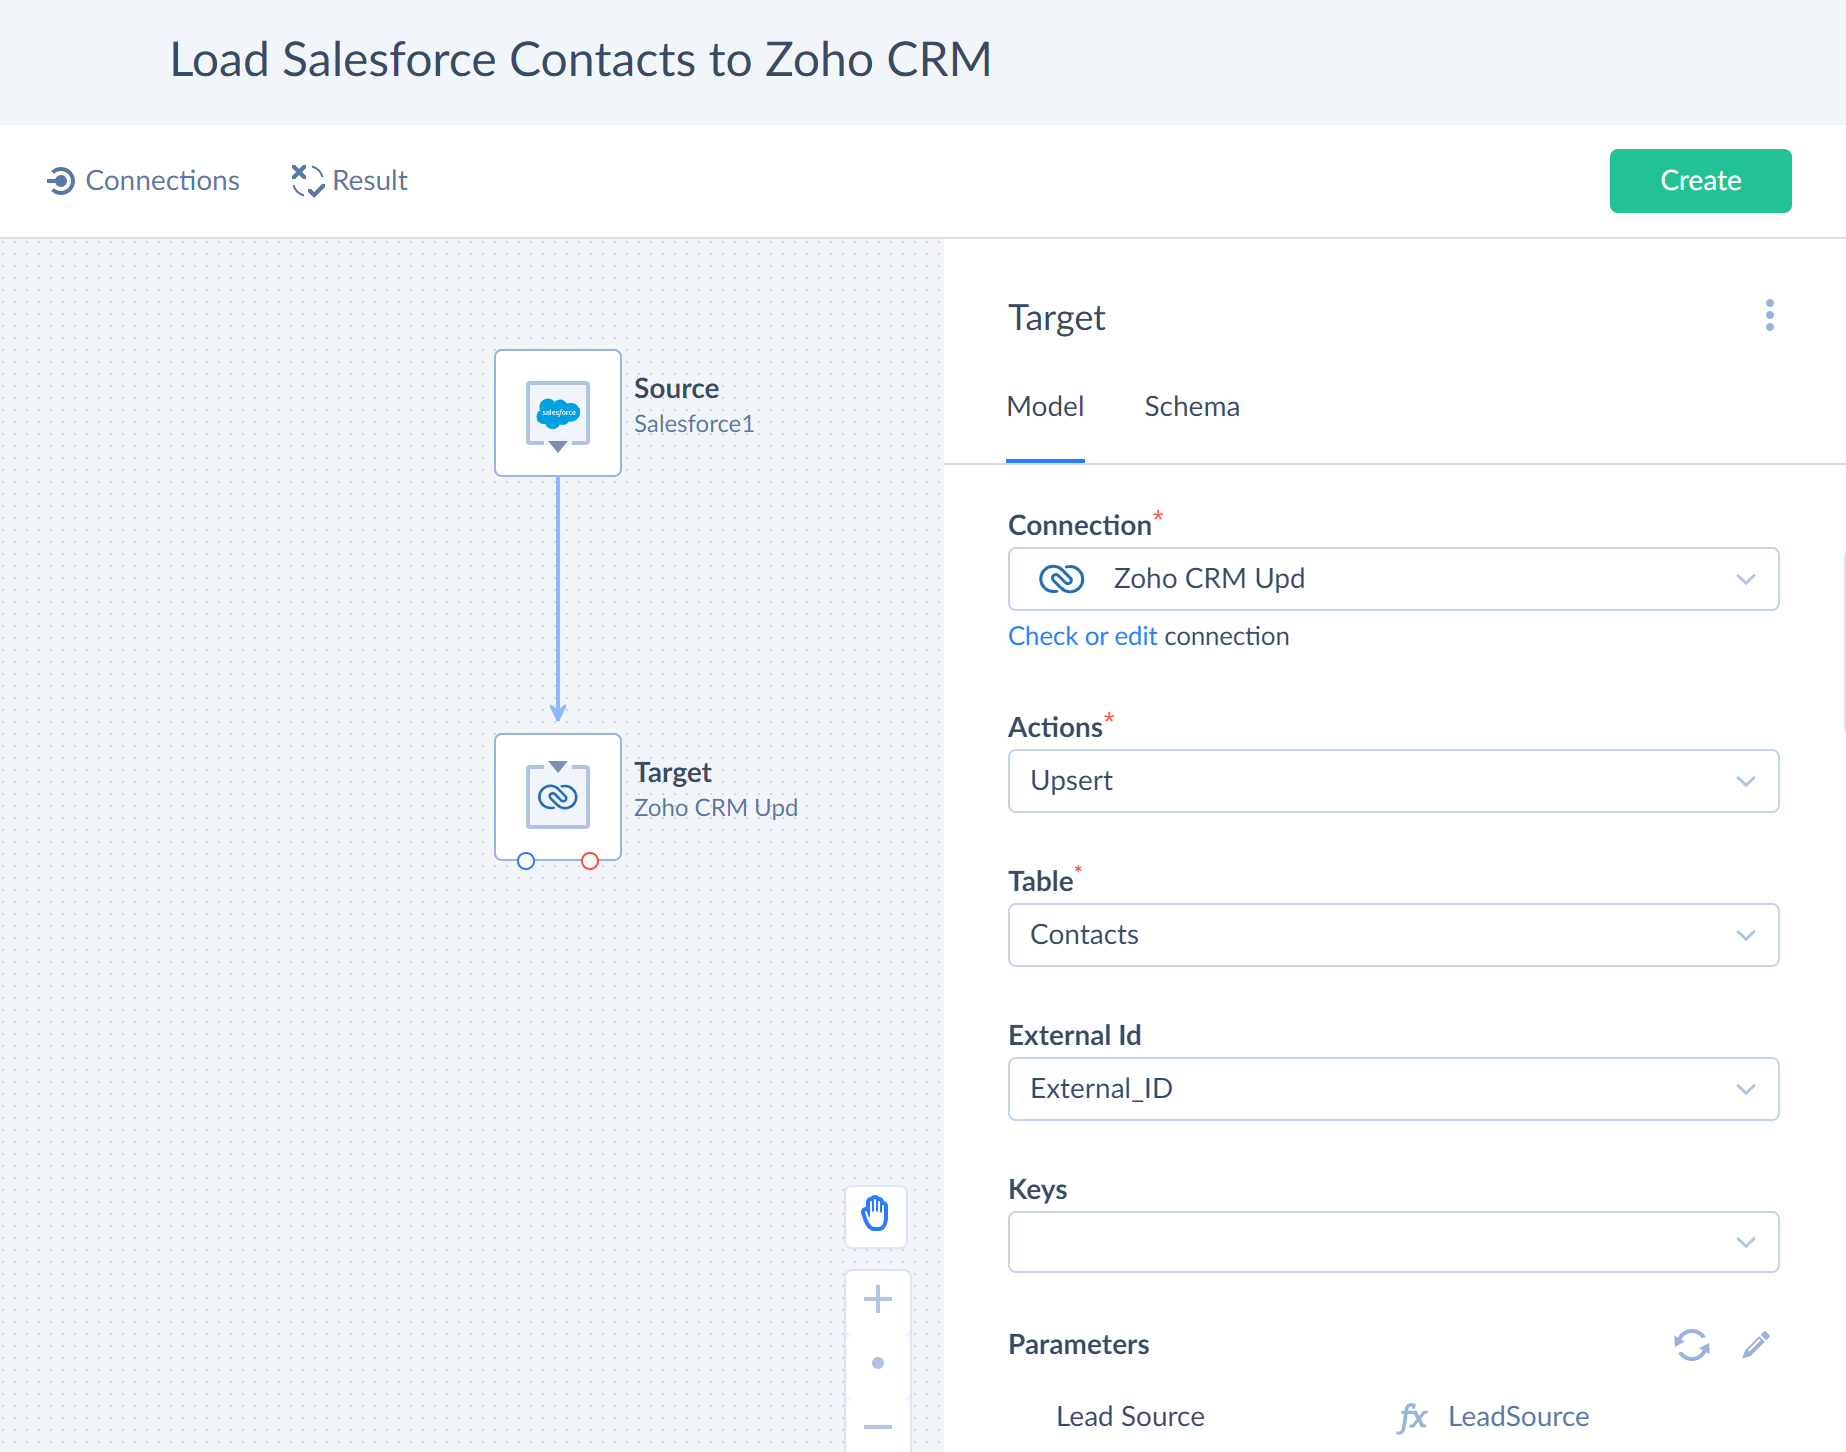Open the Connections panel
This screenshot has width=1846, height=1452.
(x=143, y=181)
